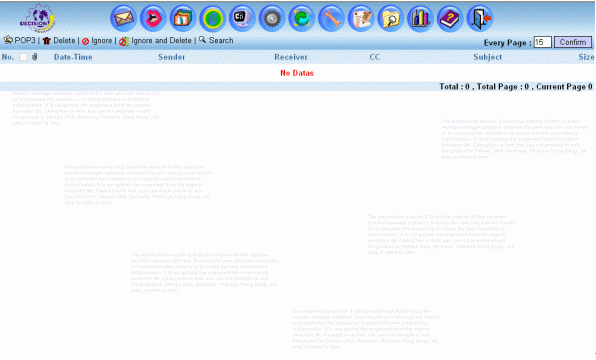Screen dimensions: 596x360
Task: Focus the Every Page number field
Action: (542, 42)
